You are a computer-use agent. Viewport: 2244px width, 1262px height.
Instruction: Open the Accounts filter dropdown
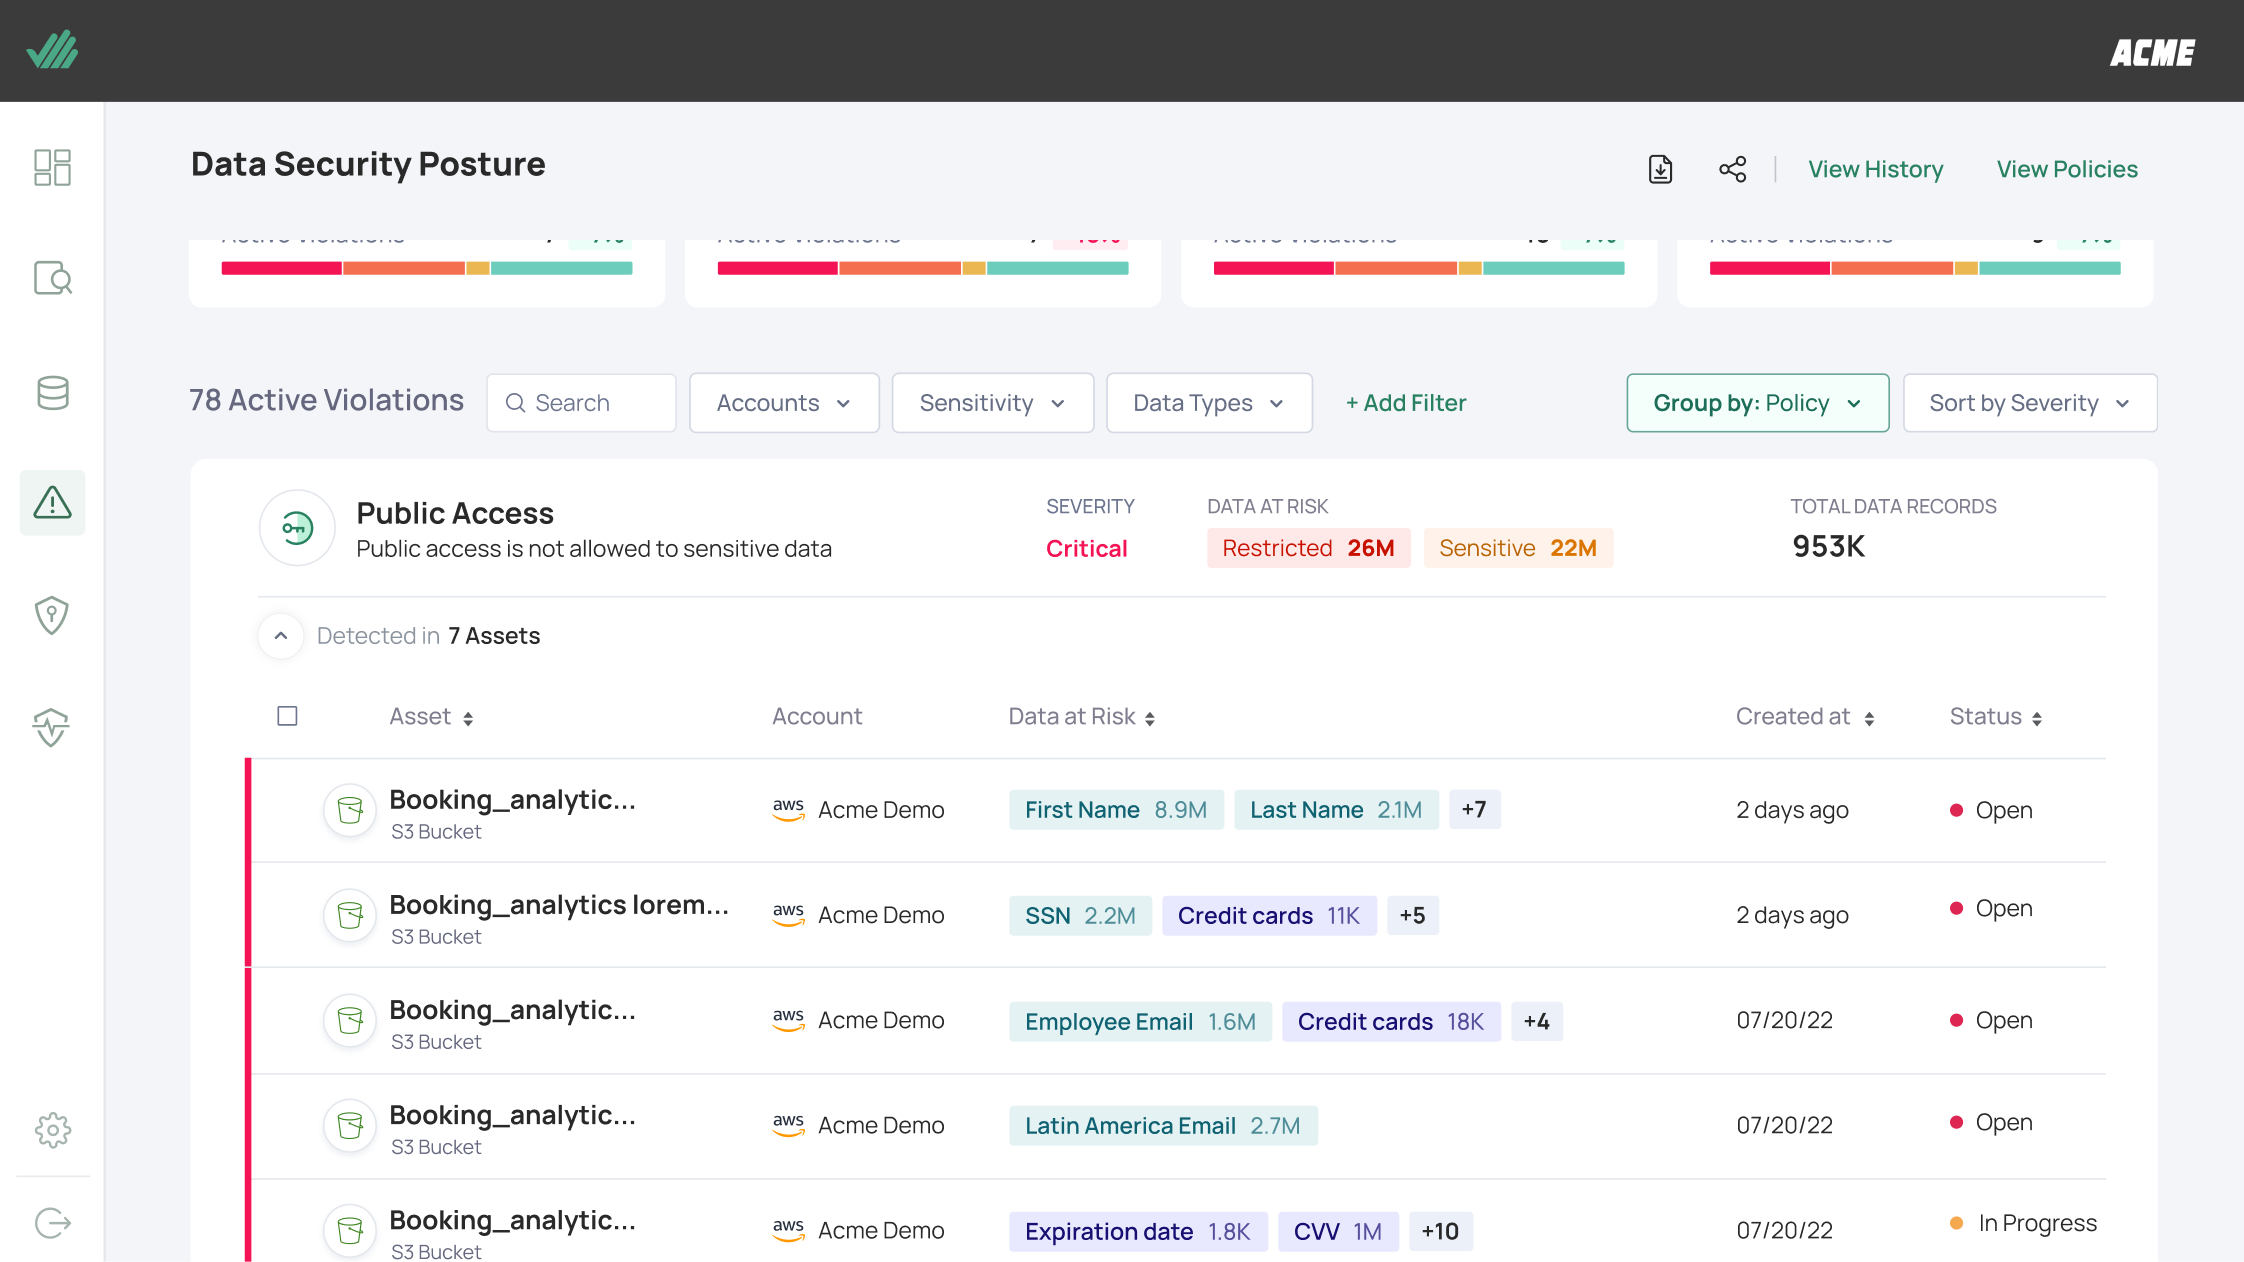click(x=784, y=403)
